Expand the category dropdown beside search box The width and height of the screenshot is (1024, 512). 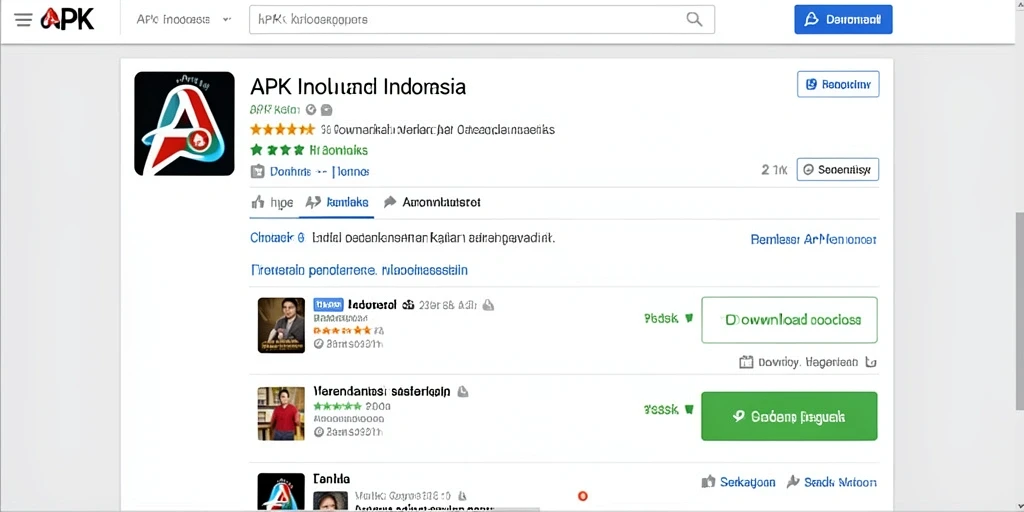pyautogui.click(x=184, y=20)
